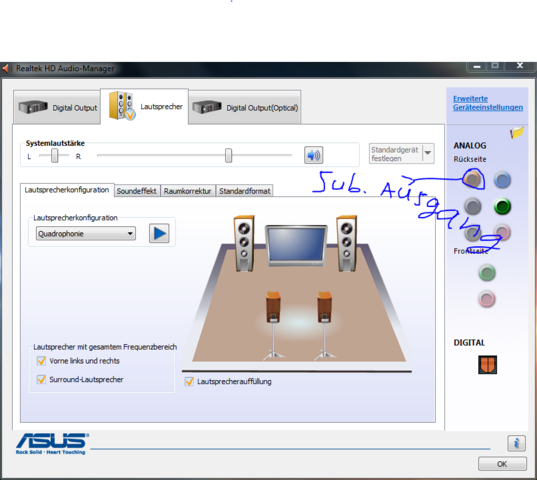Open the information button near OK
Viewport: 537px width, 480px height.
516,443
